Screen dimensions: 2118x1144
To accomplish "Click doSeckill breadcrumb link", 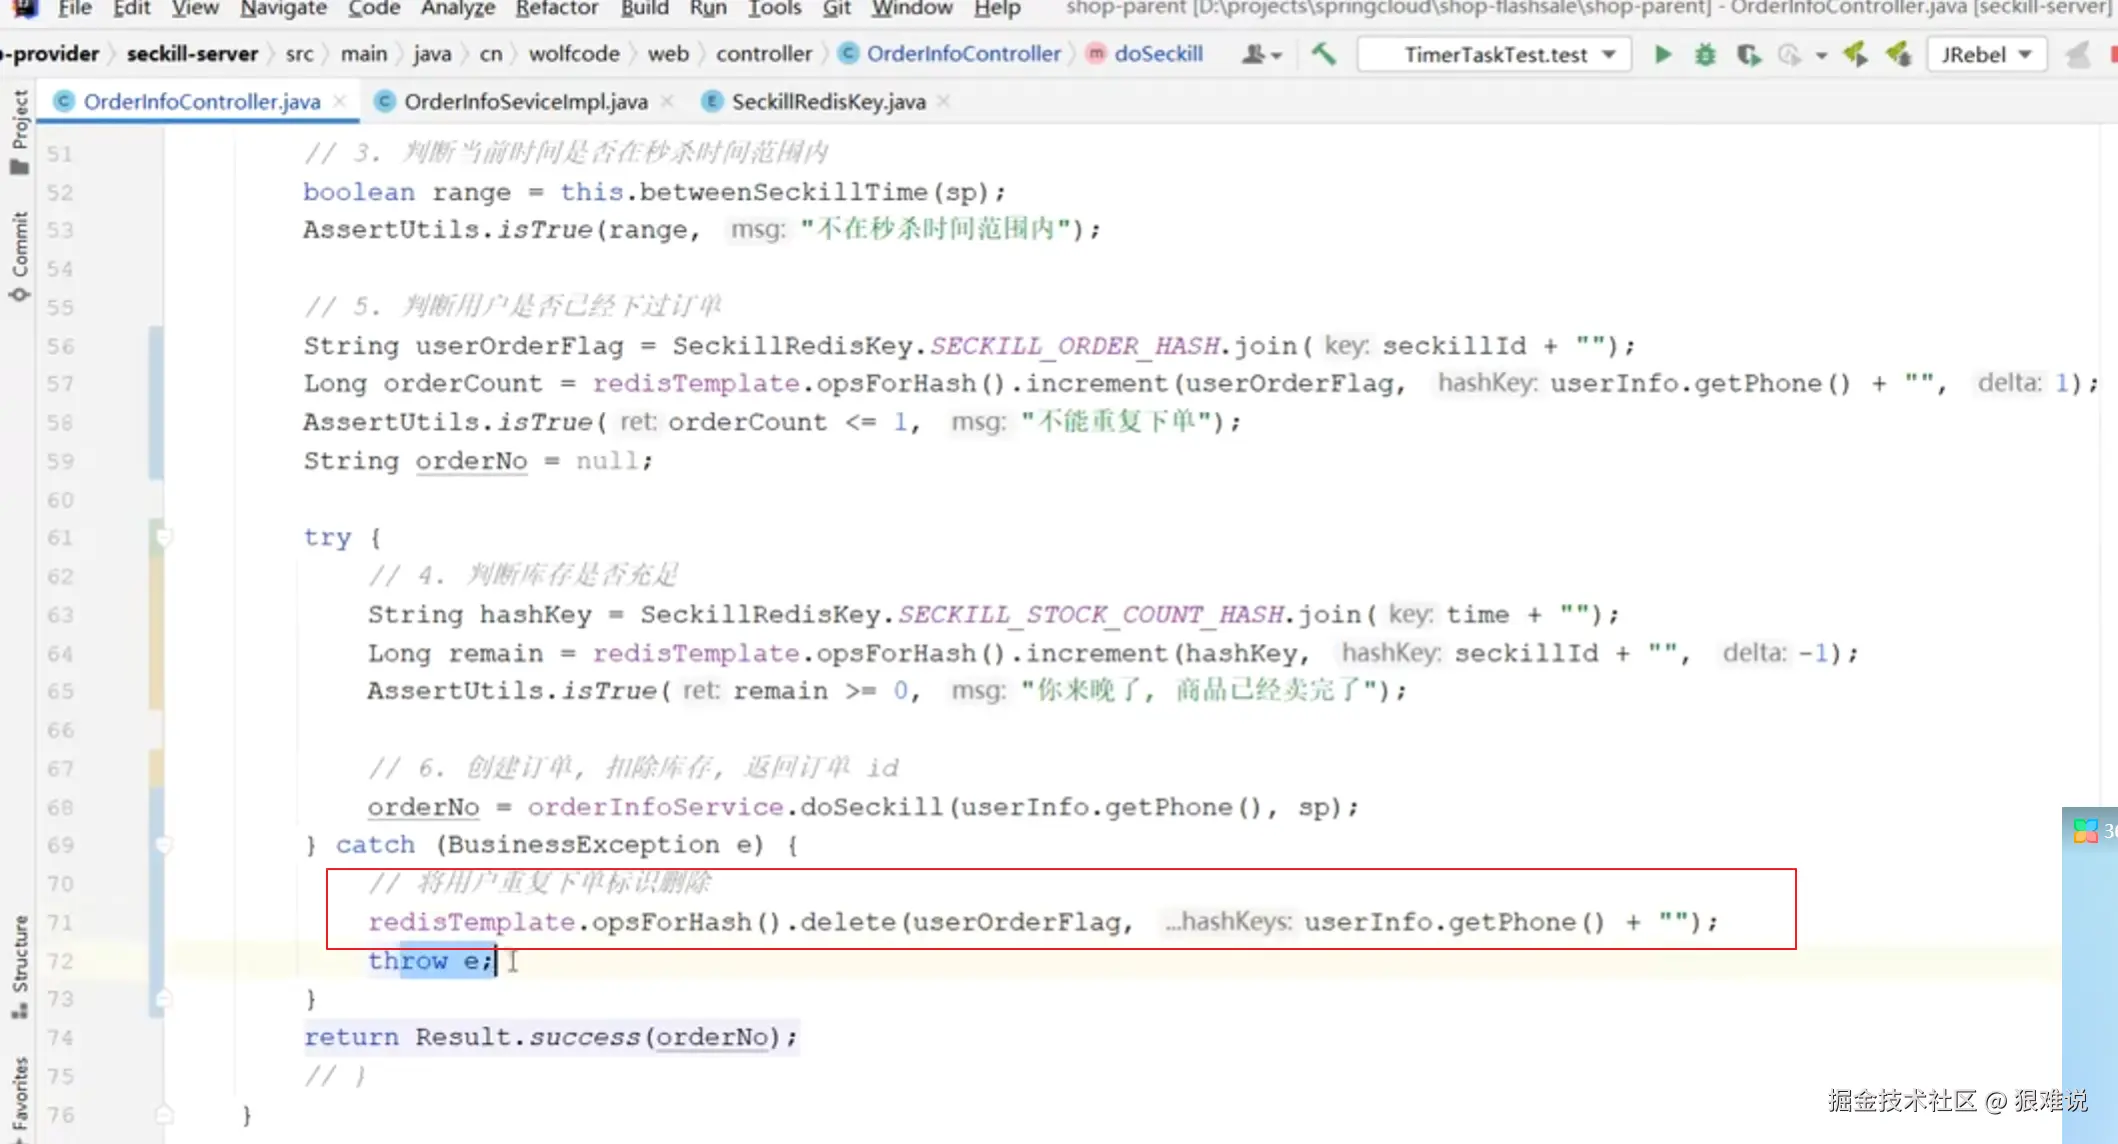I will (1157, 54).
